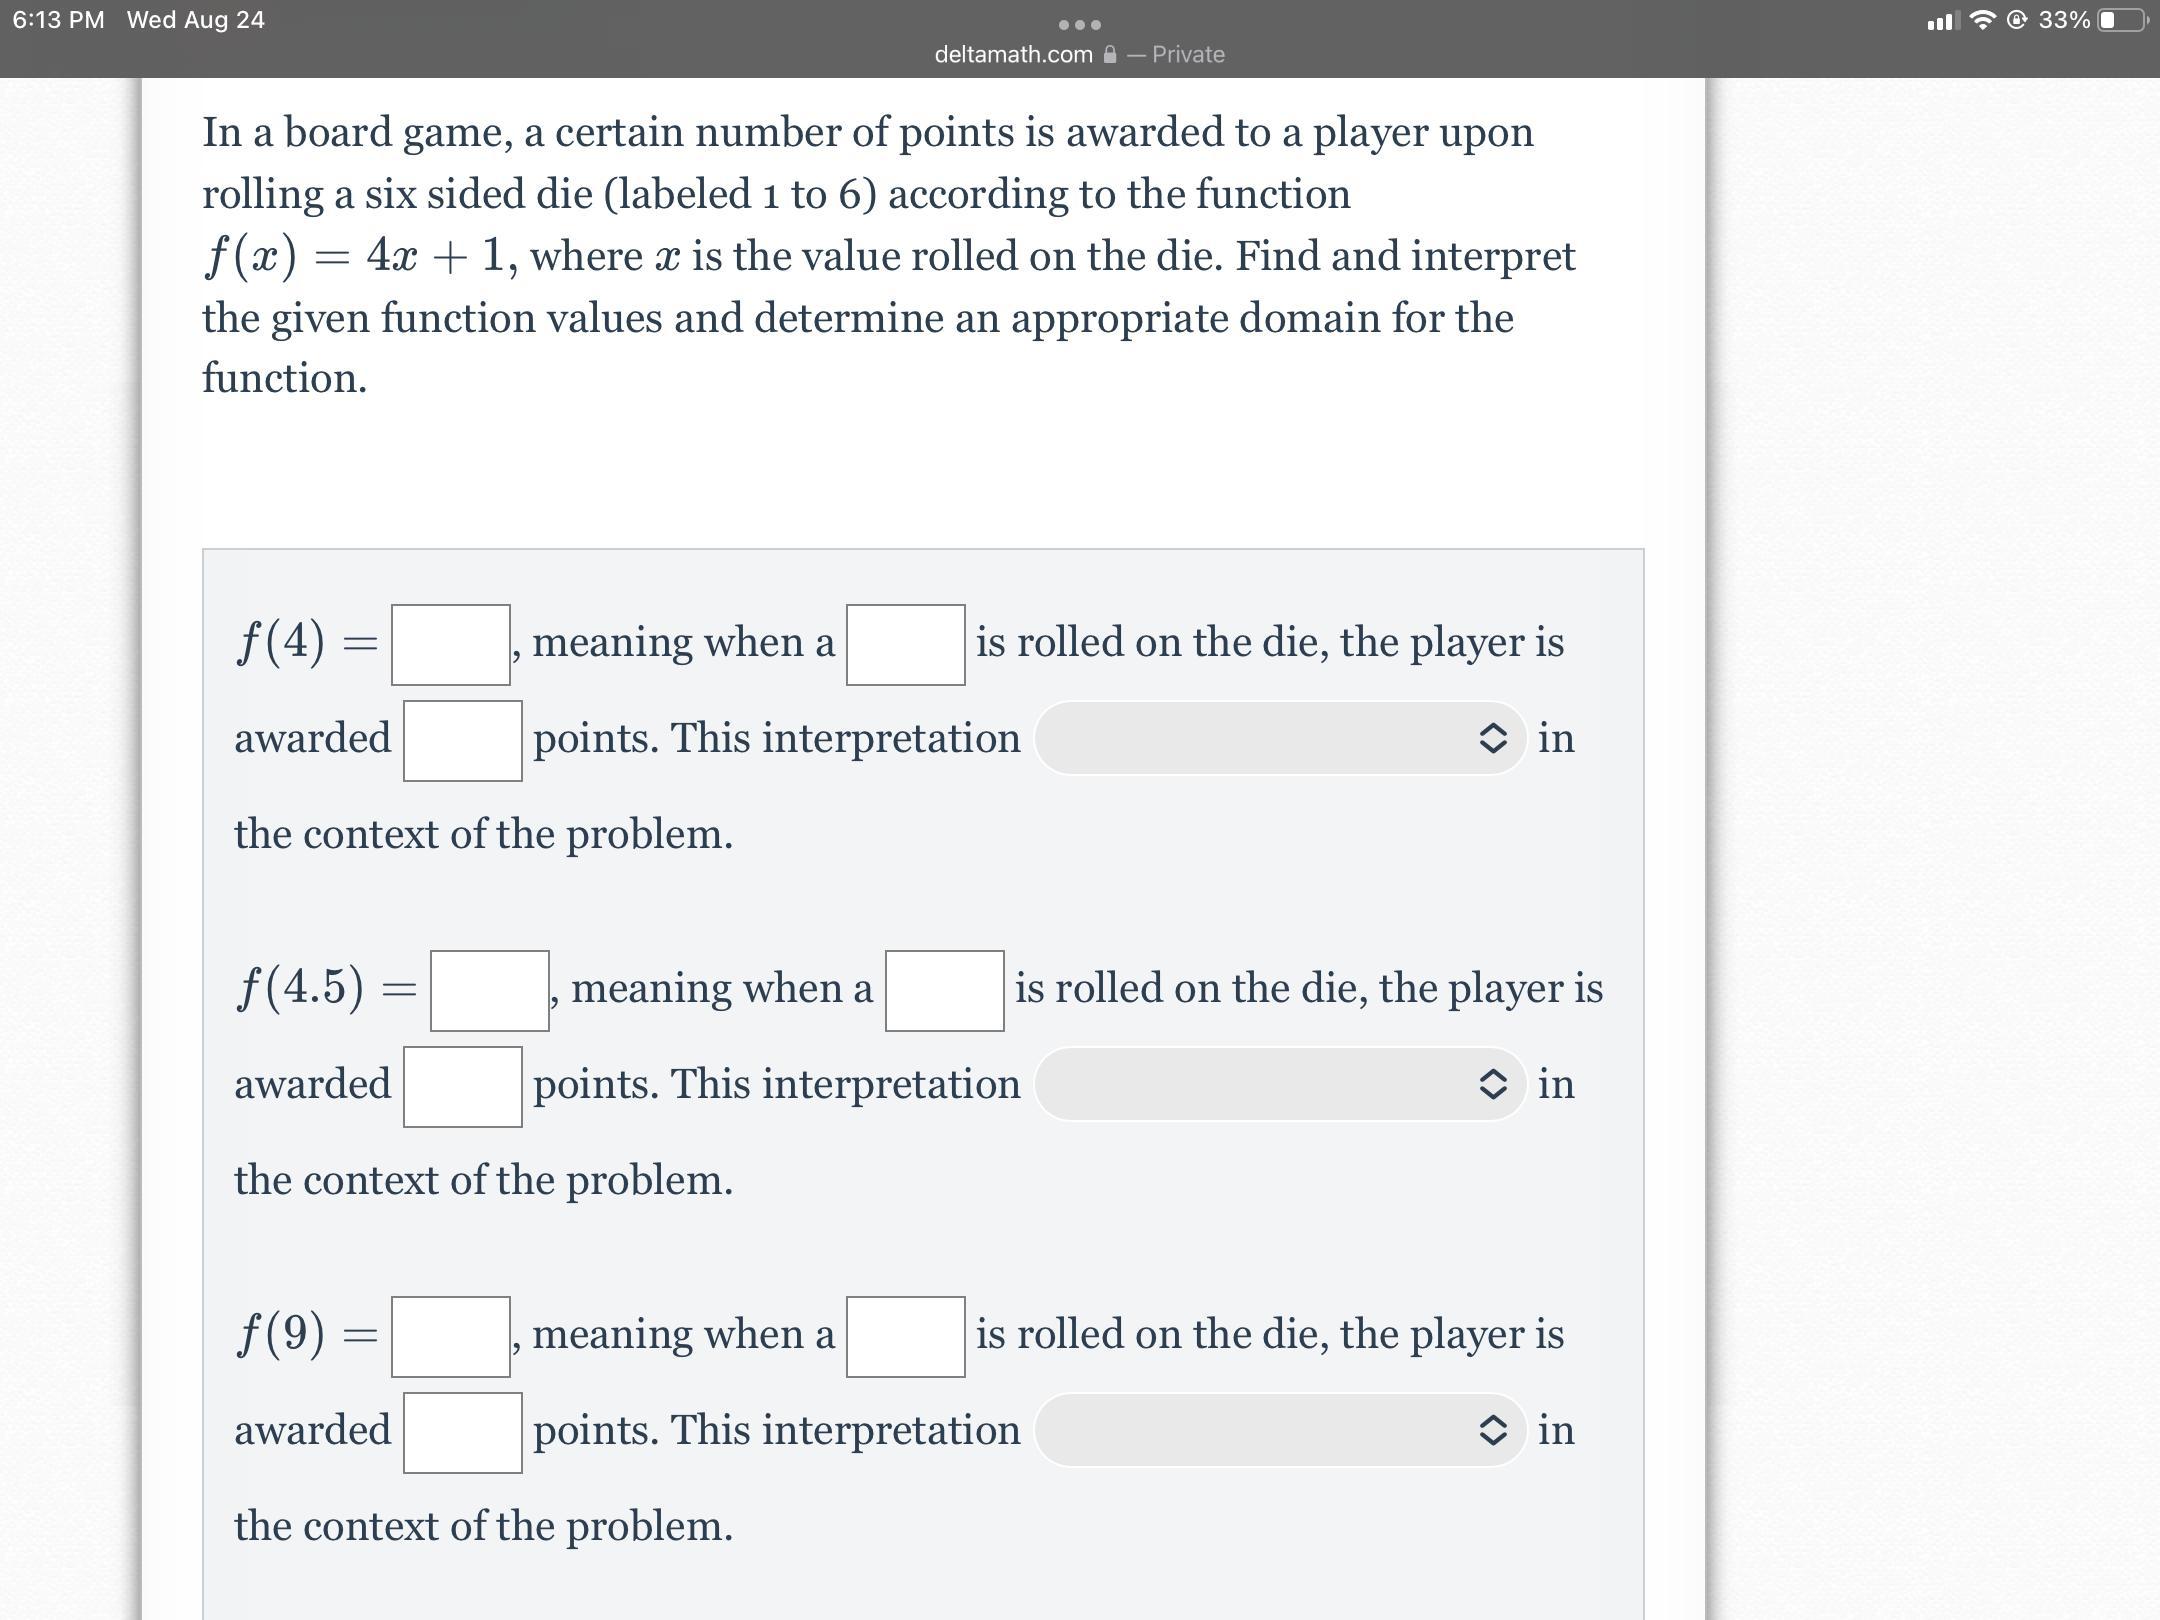The image size is (2160, 1620).
Task: Tap the orientation lock status icon
Action: (2017, 20)
